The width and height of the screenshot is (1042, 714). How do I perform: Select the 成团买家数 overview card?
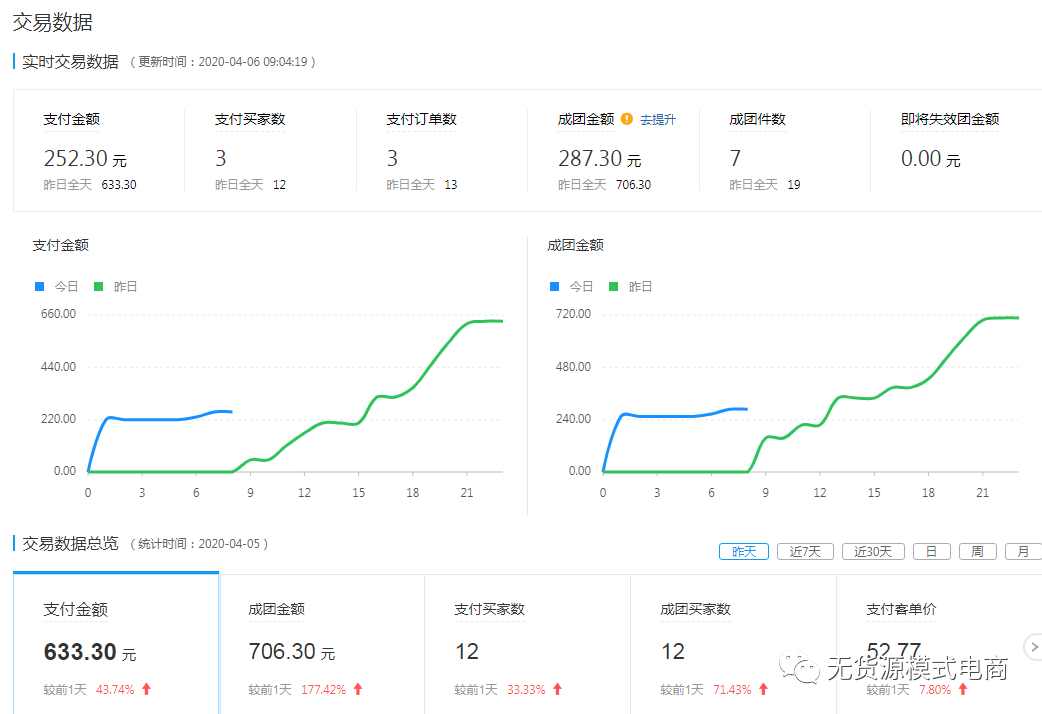(734, 645)
